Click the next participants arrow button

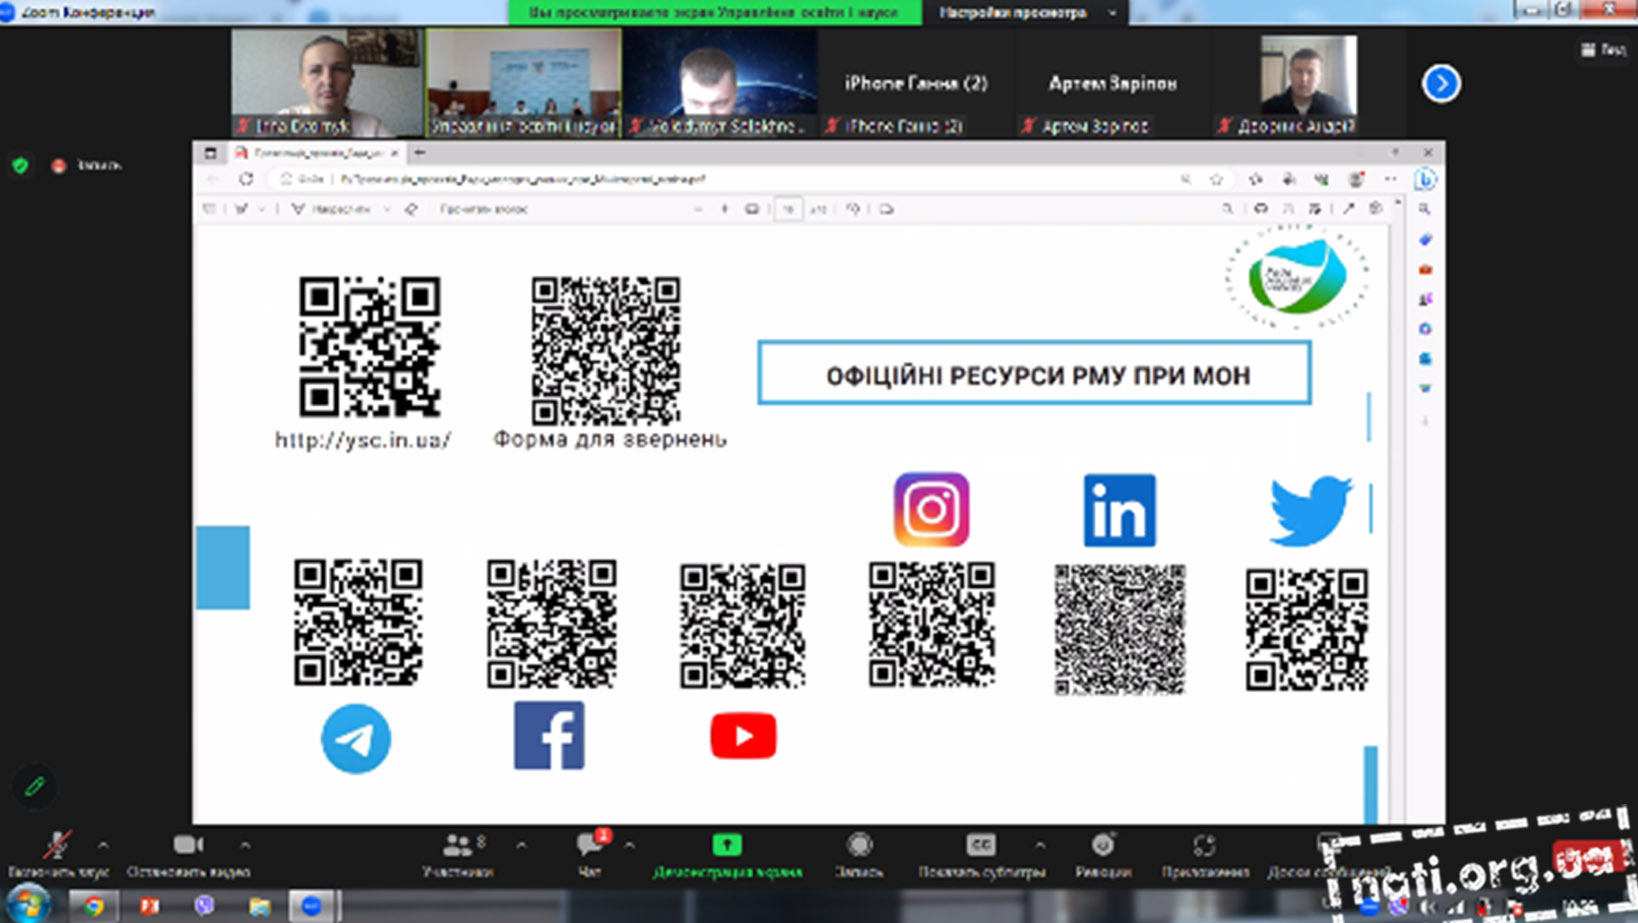(1441, 83)
